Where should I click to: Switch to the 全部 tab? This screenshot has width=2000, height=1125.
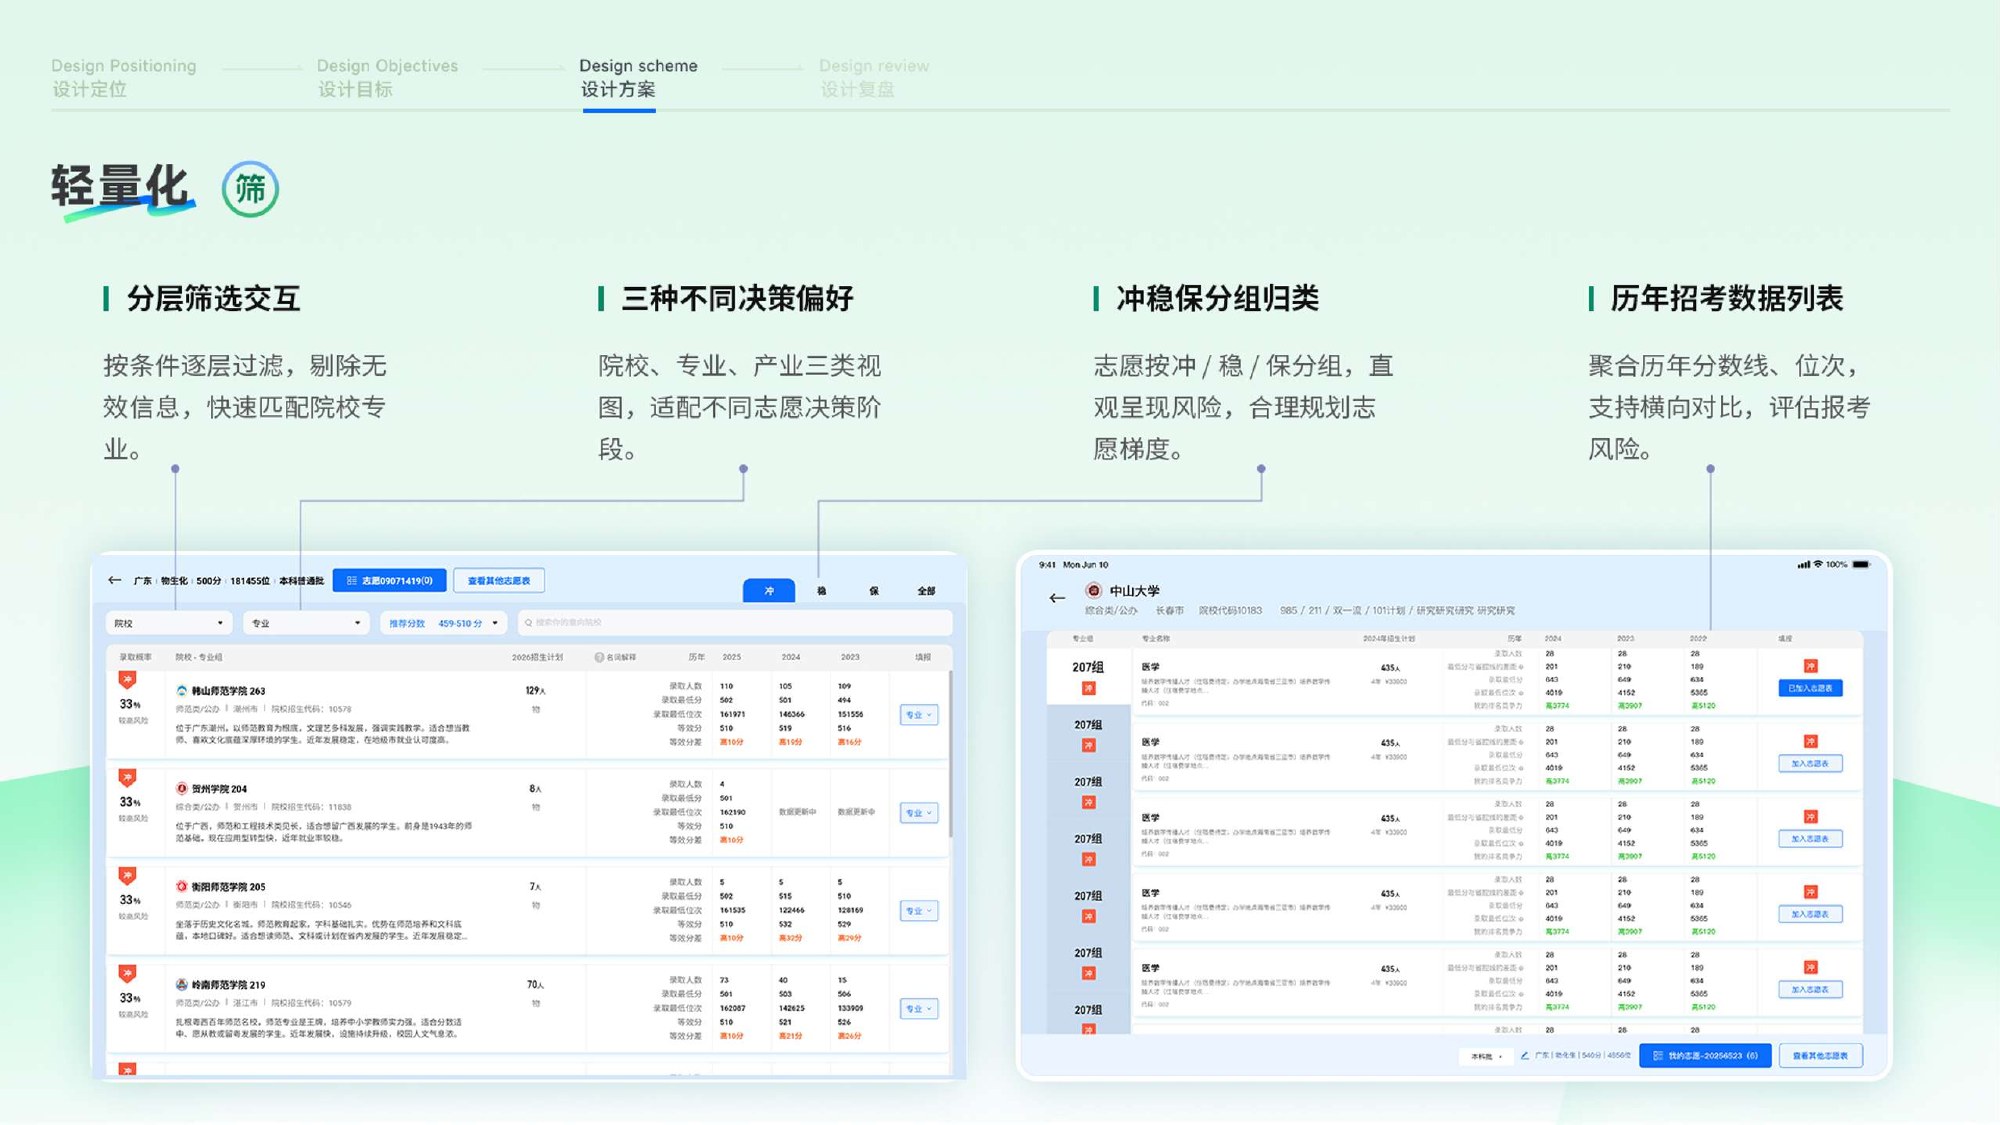(926, 590)
